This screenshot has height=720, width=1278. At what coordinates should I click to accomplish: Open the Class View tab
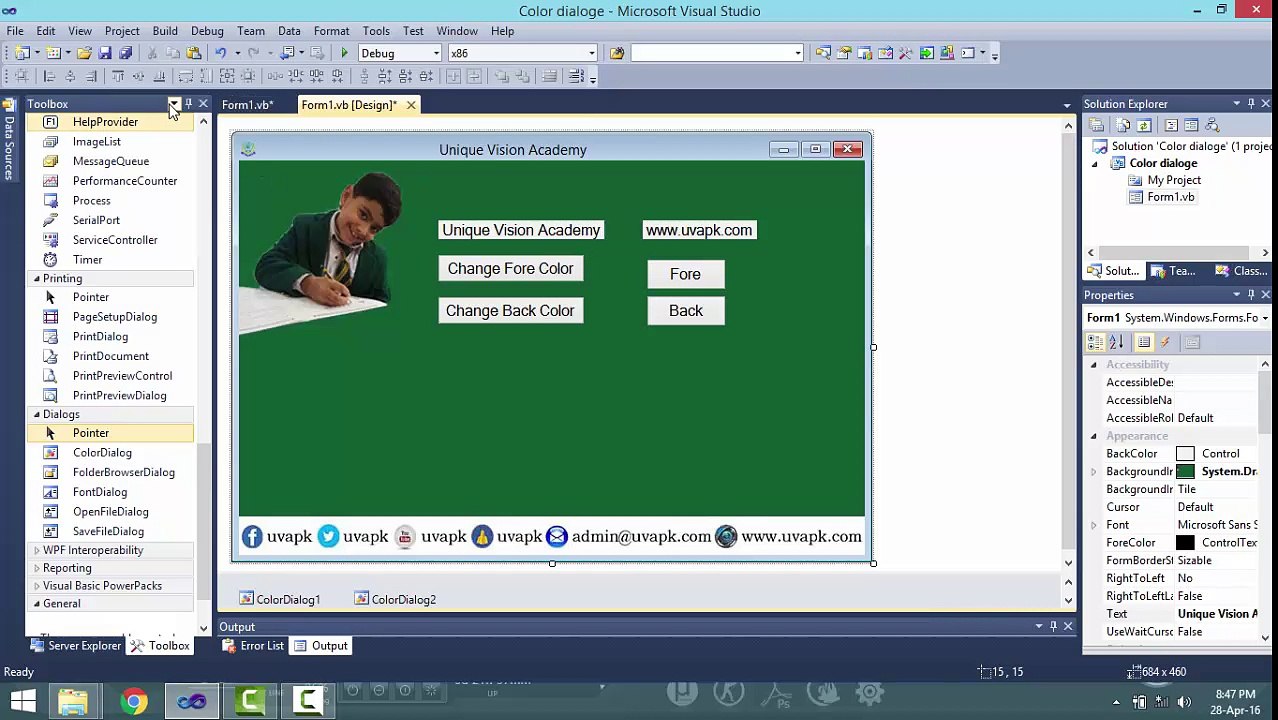pyautogui.click(x=1243, y=271)
